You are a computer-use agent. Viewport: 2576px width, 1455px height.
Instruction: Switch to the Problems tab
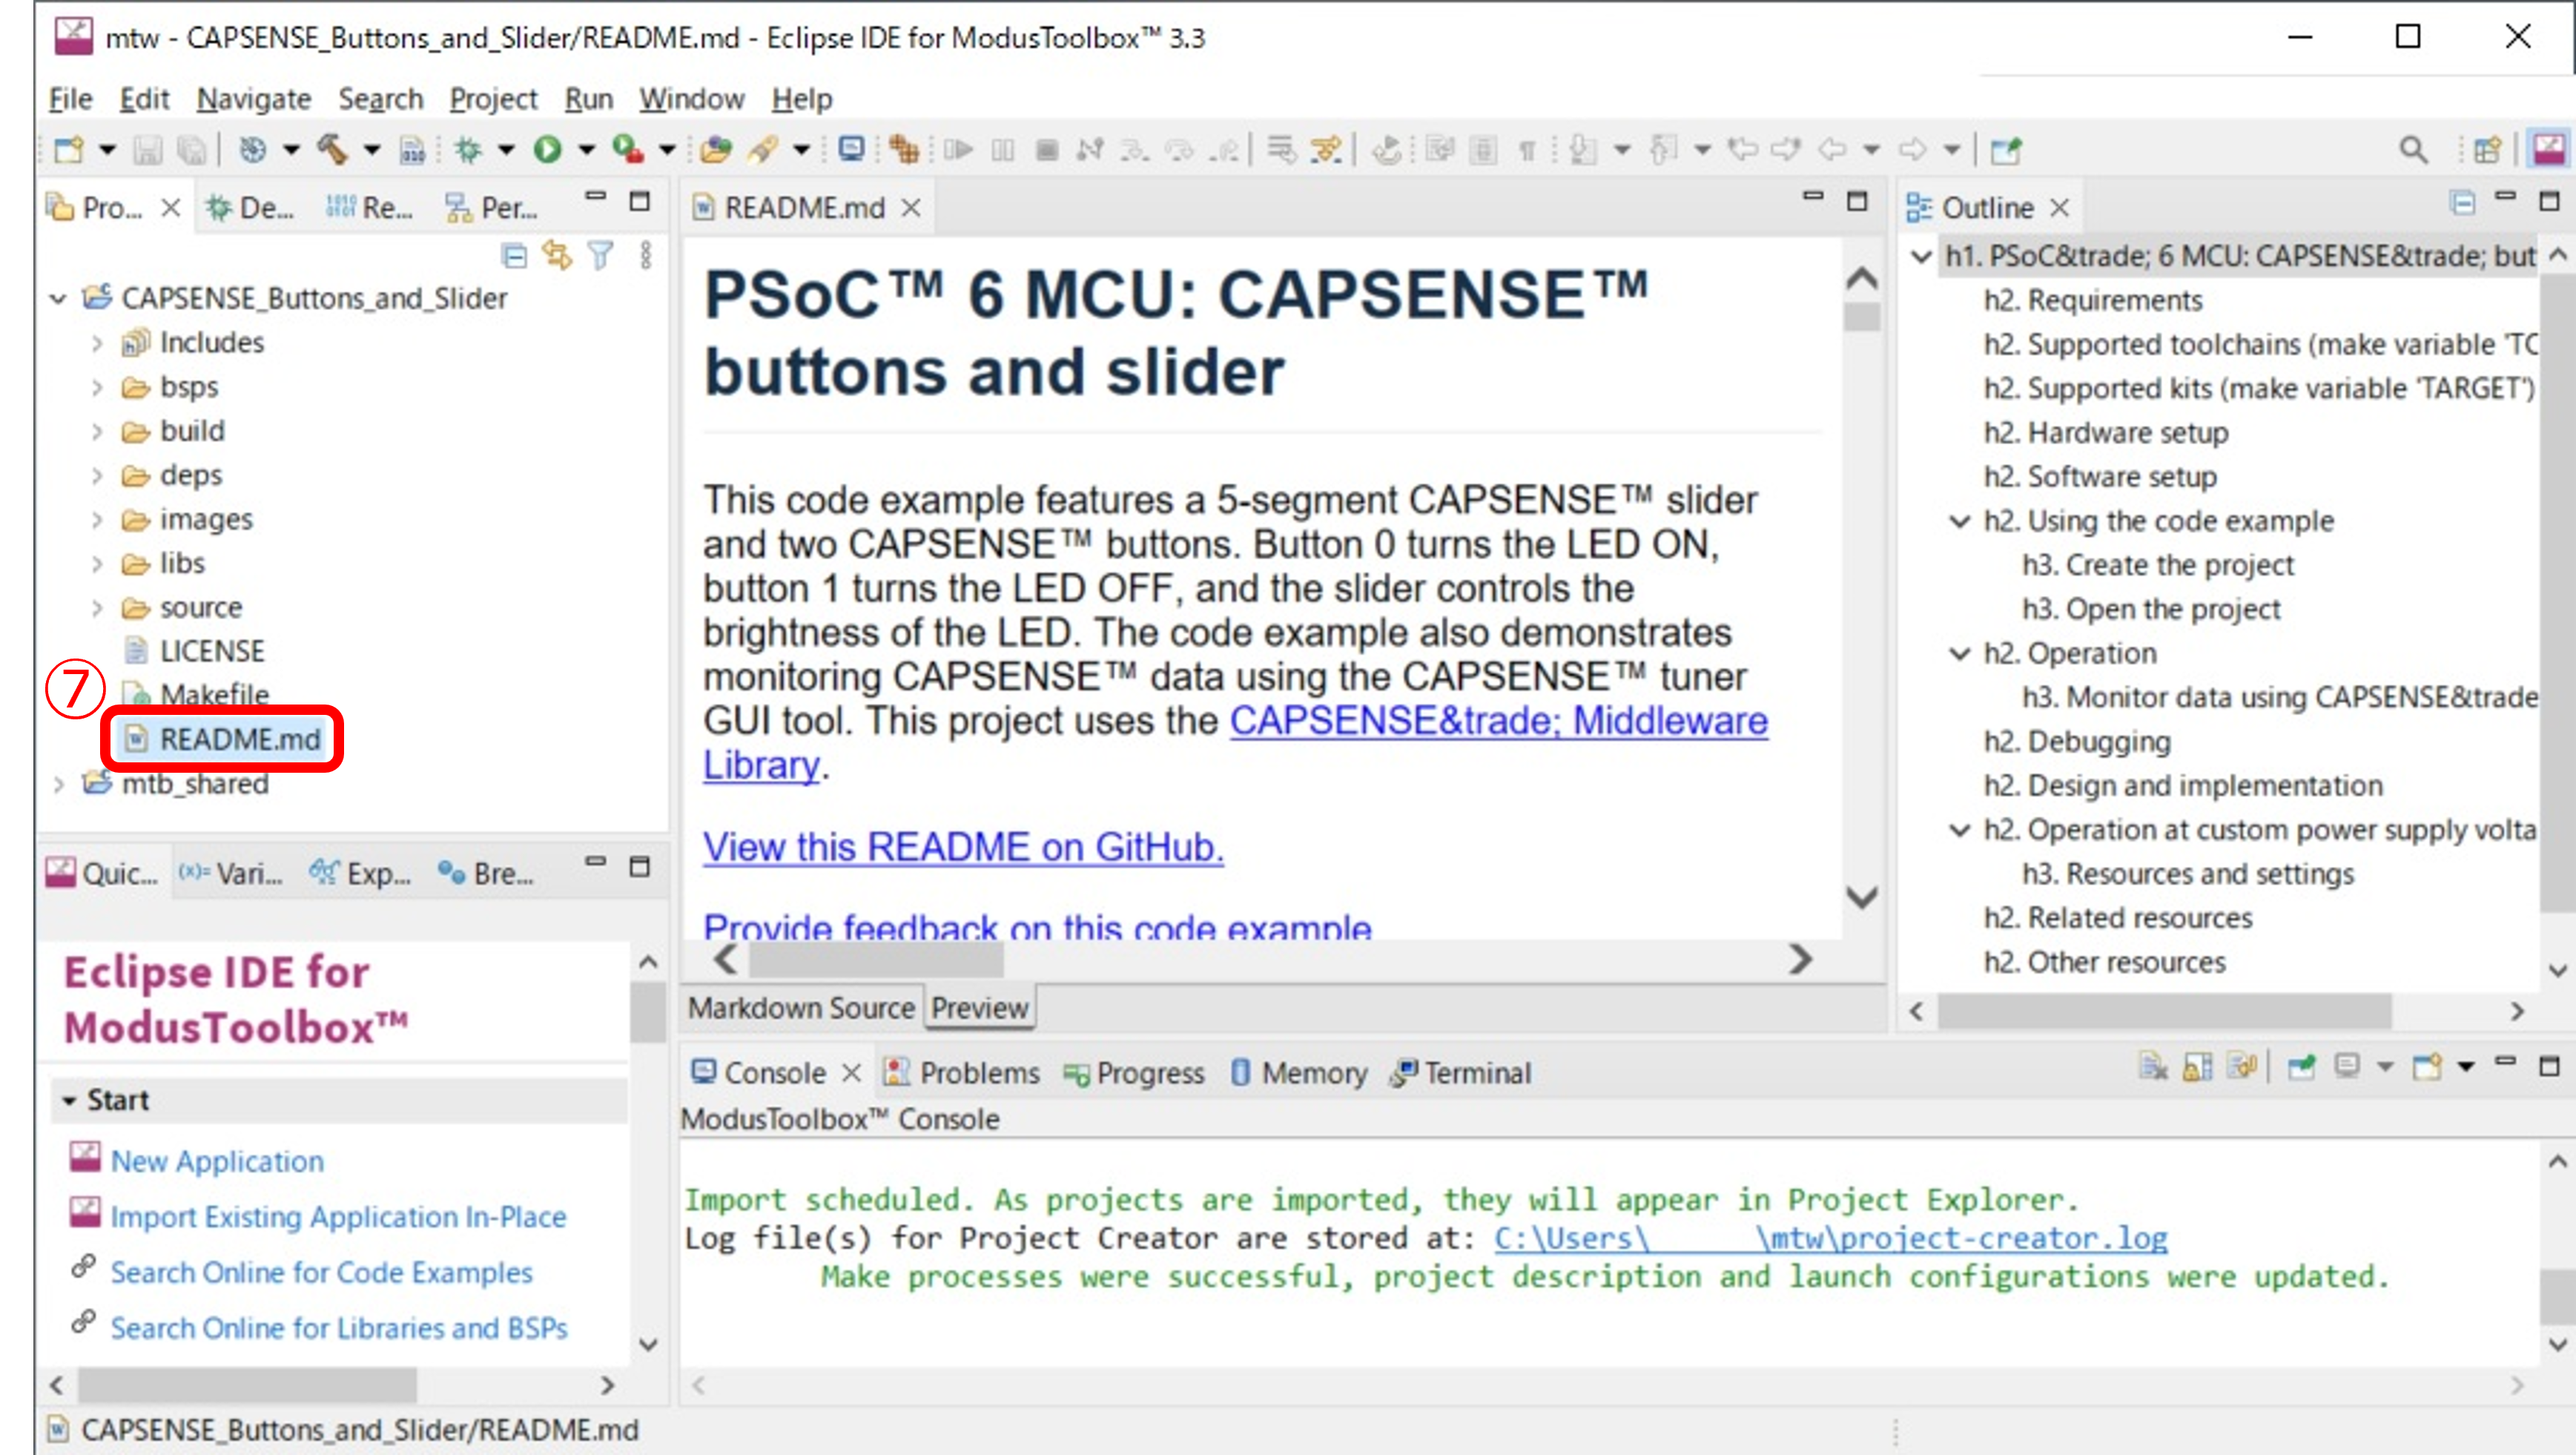pos(962,1073)
